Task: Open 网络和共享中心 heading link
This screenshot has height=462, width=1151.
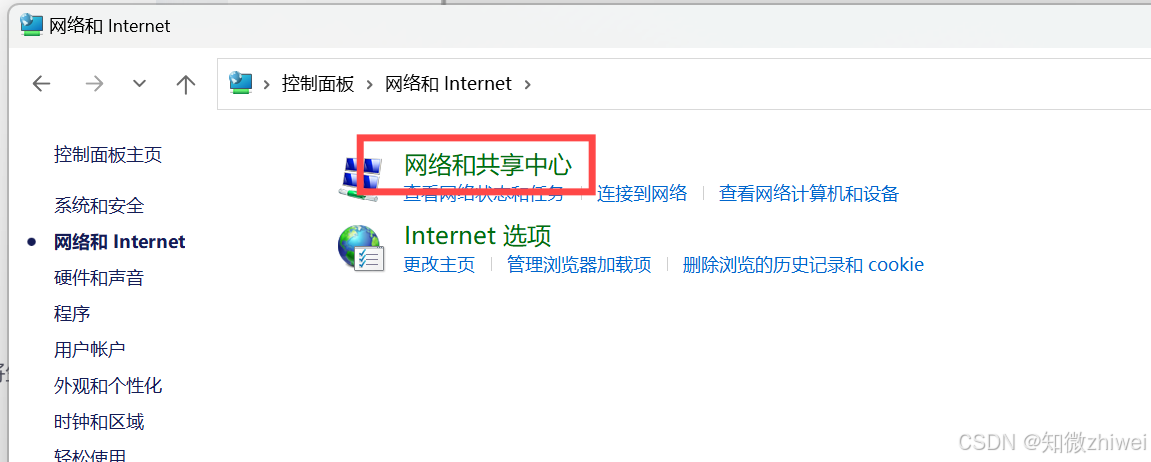Action: [488, 165]
